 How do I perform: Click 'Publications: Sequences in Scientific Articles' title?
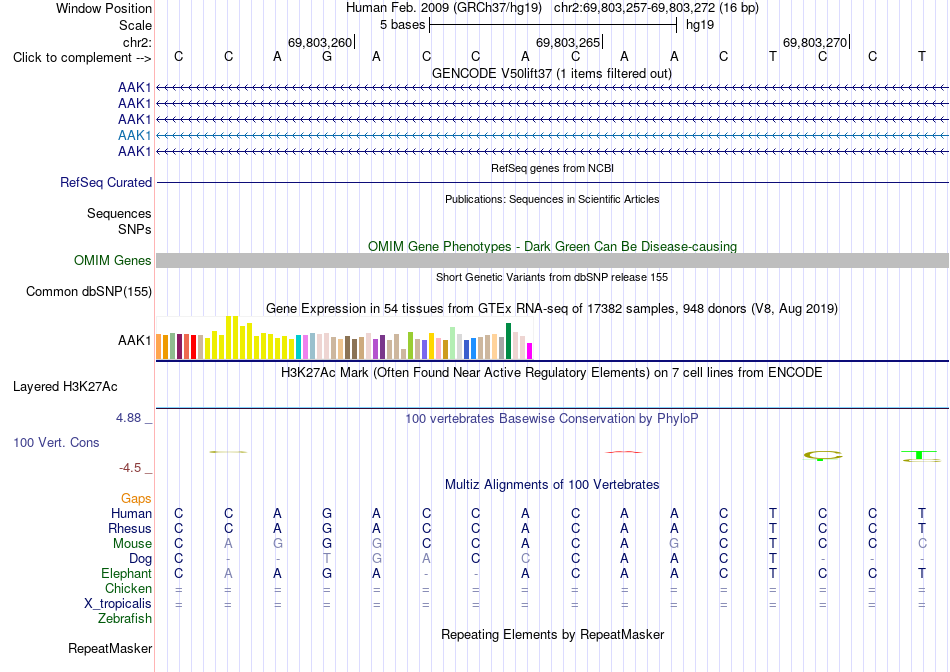552,199
